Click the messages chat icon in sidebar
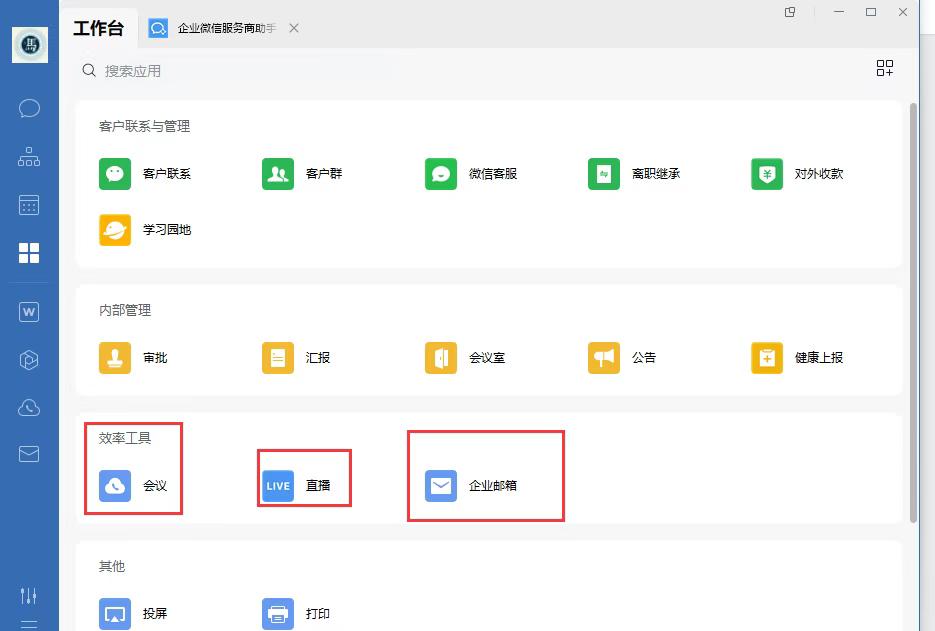 29,108
